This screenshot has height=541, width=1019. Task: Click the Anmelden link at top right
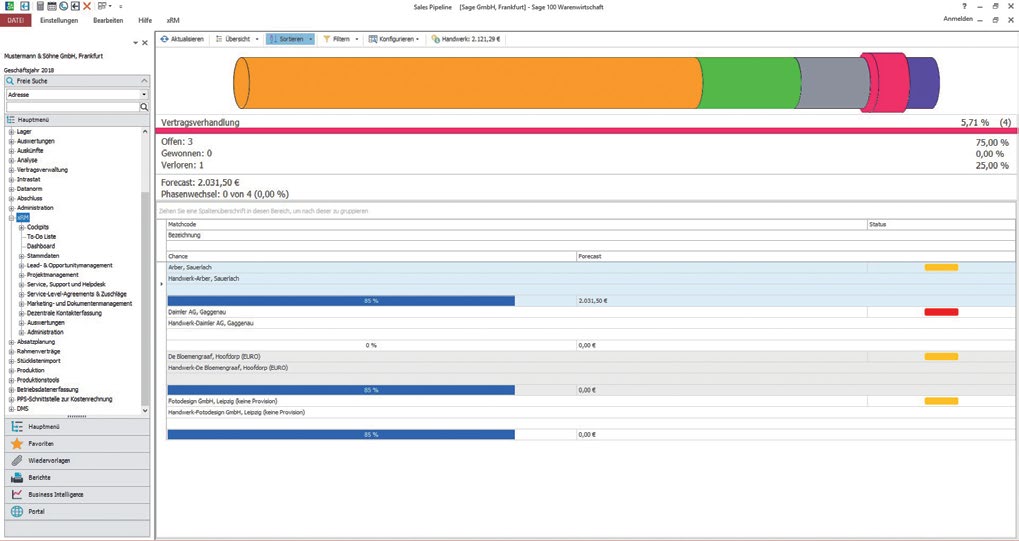(958, 19)
